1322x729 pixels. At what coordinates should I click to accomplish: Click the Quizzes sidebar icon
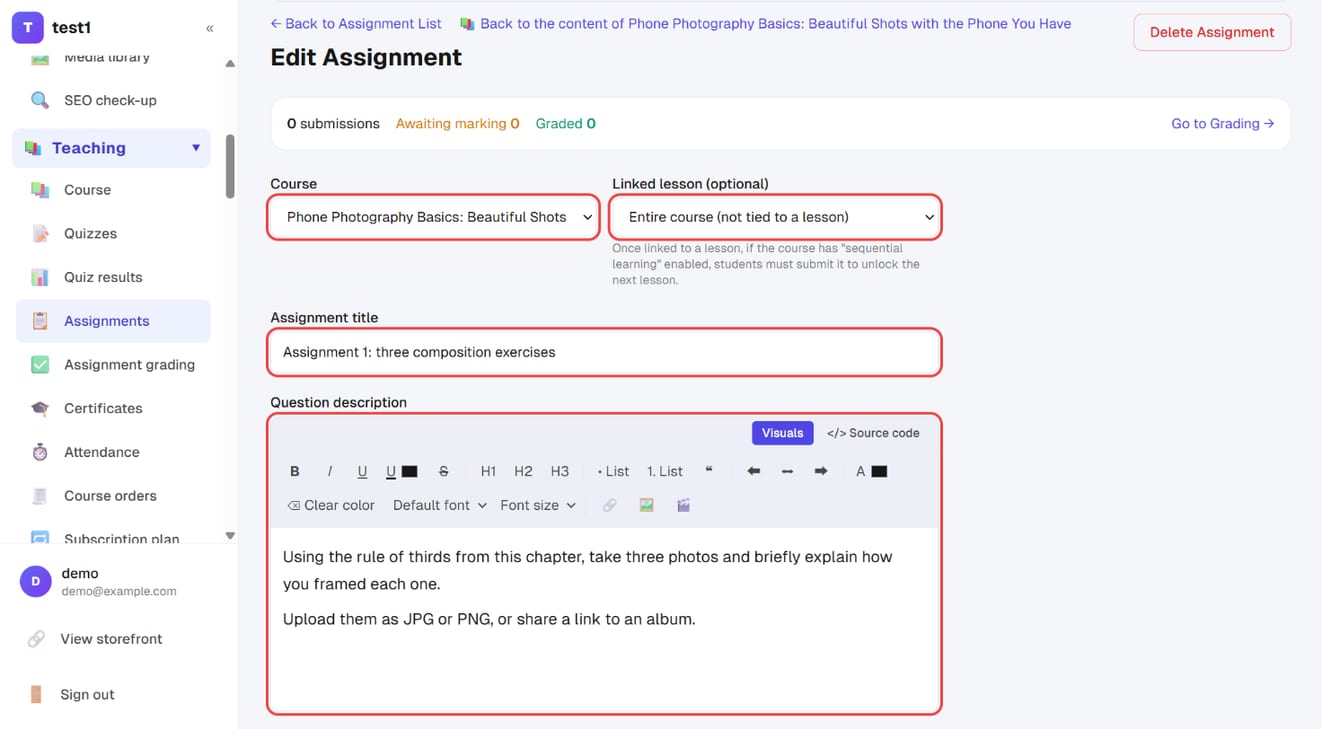[x=40, y=233]
